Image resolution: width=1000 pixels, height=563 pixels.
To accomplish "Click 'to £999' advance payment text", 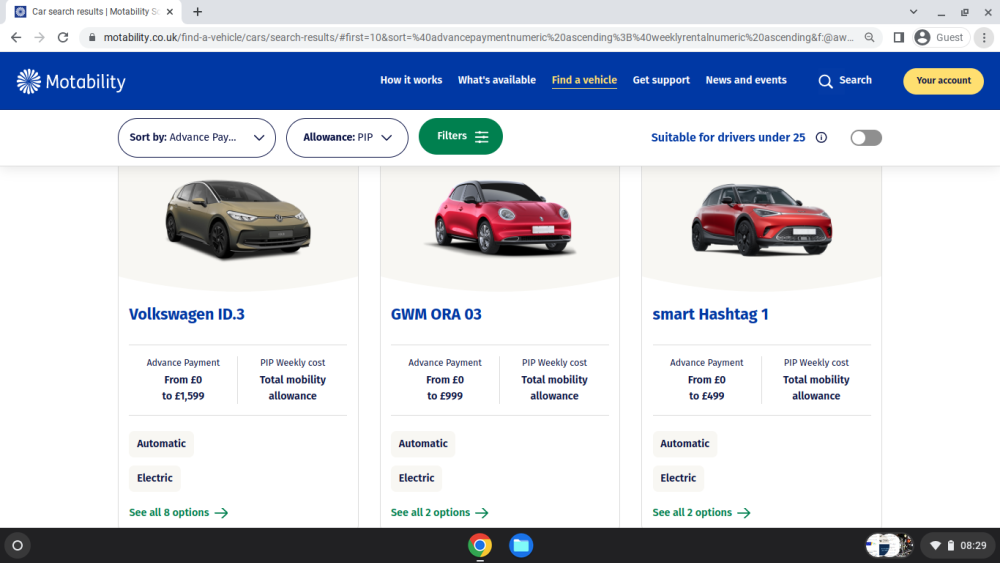I will coord(445,396).
